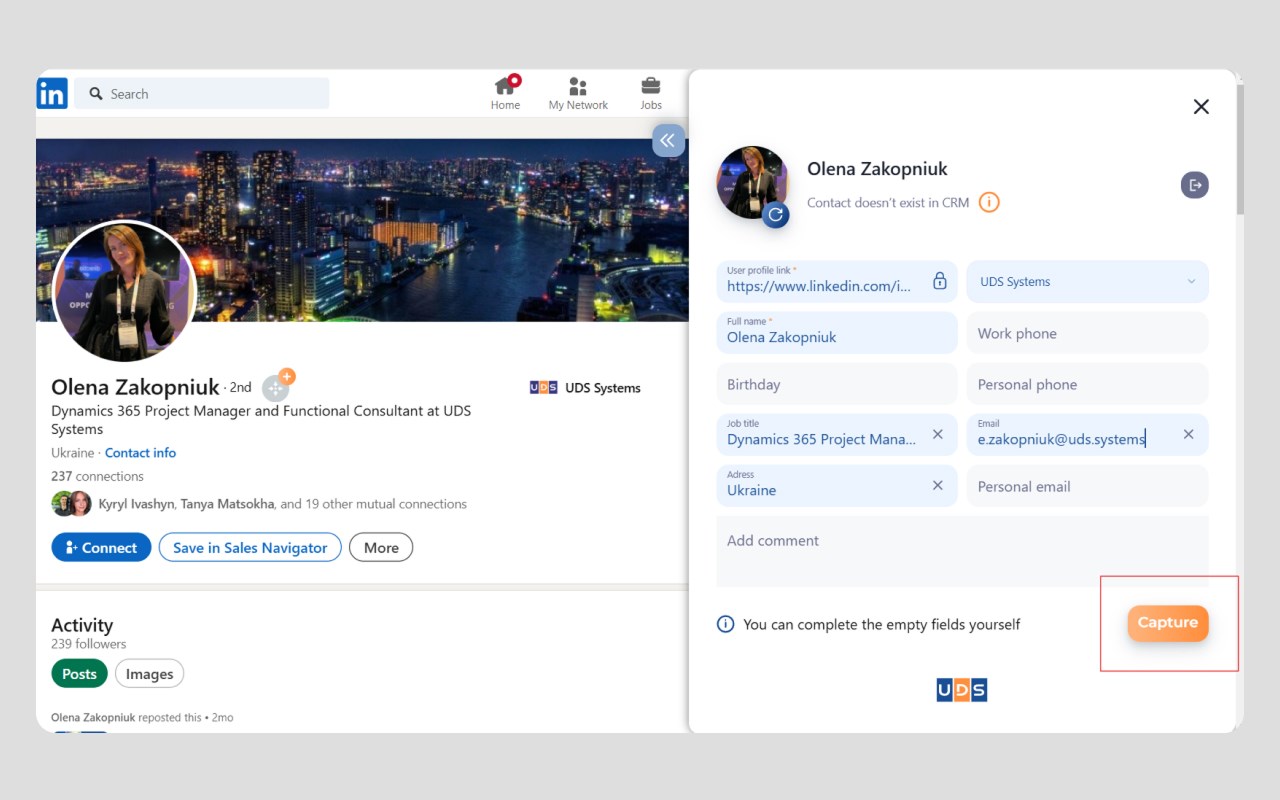Click Save in Sales Navigator button

(250, 547)
